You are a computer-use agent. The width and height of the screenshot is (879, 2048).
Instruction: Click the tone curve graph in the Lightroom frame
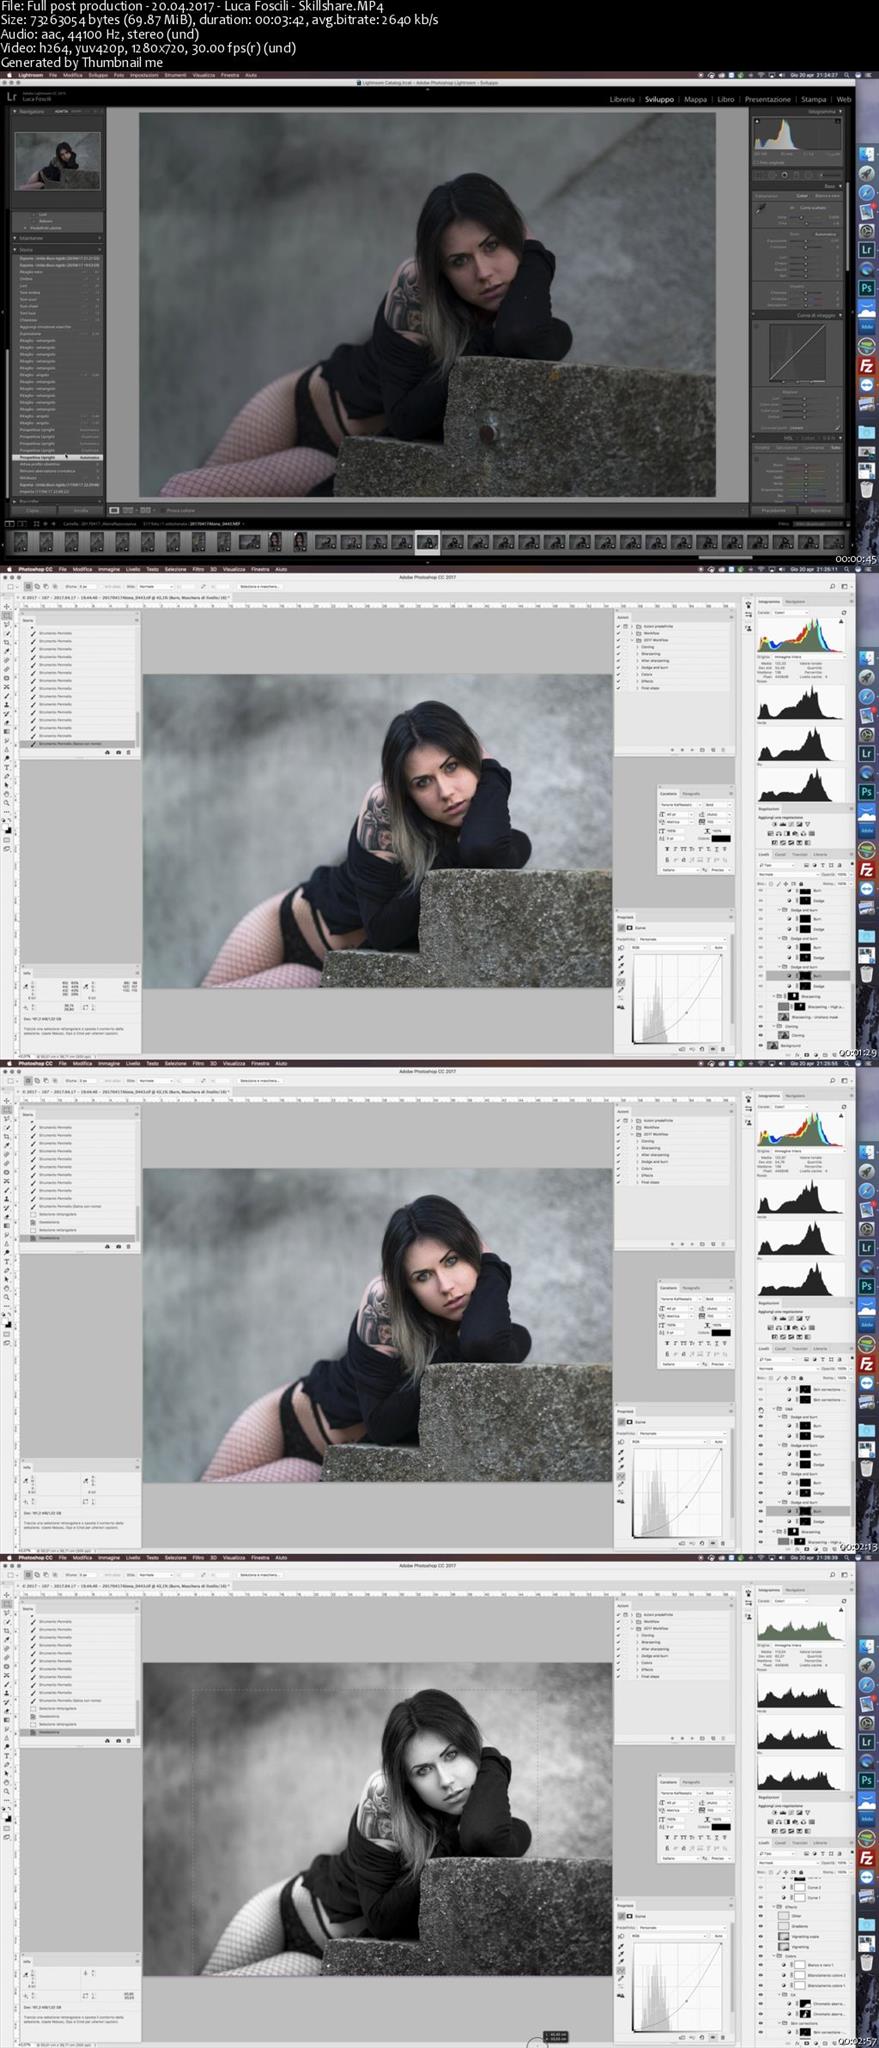click(x=797, y=353)
